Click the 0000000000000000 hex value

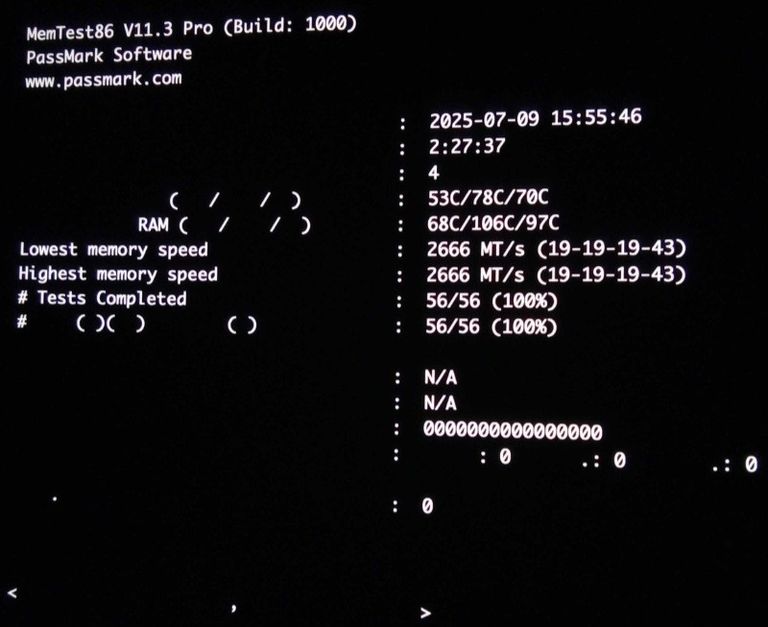coord(513,431)
